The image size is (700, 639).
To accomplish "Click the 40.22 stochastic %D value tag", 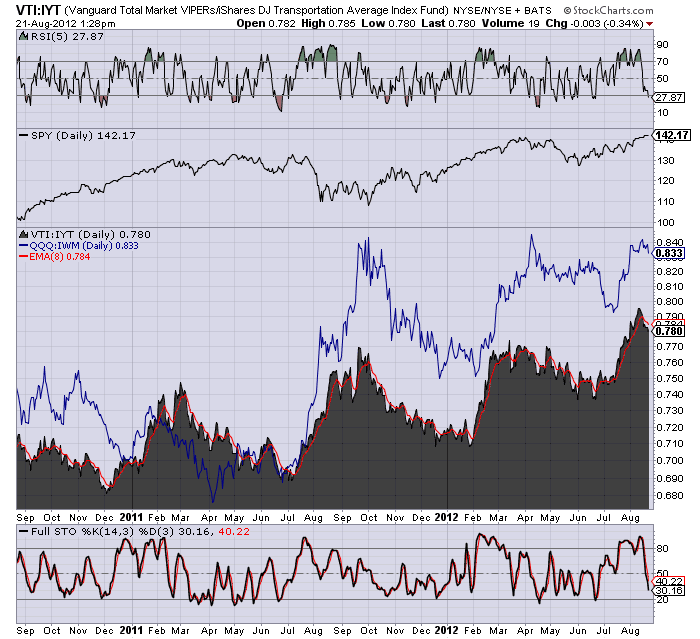I will coord(668,581).
